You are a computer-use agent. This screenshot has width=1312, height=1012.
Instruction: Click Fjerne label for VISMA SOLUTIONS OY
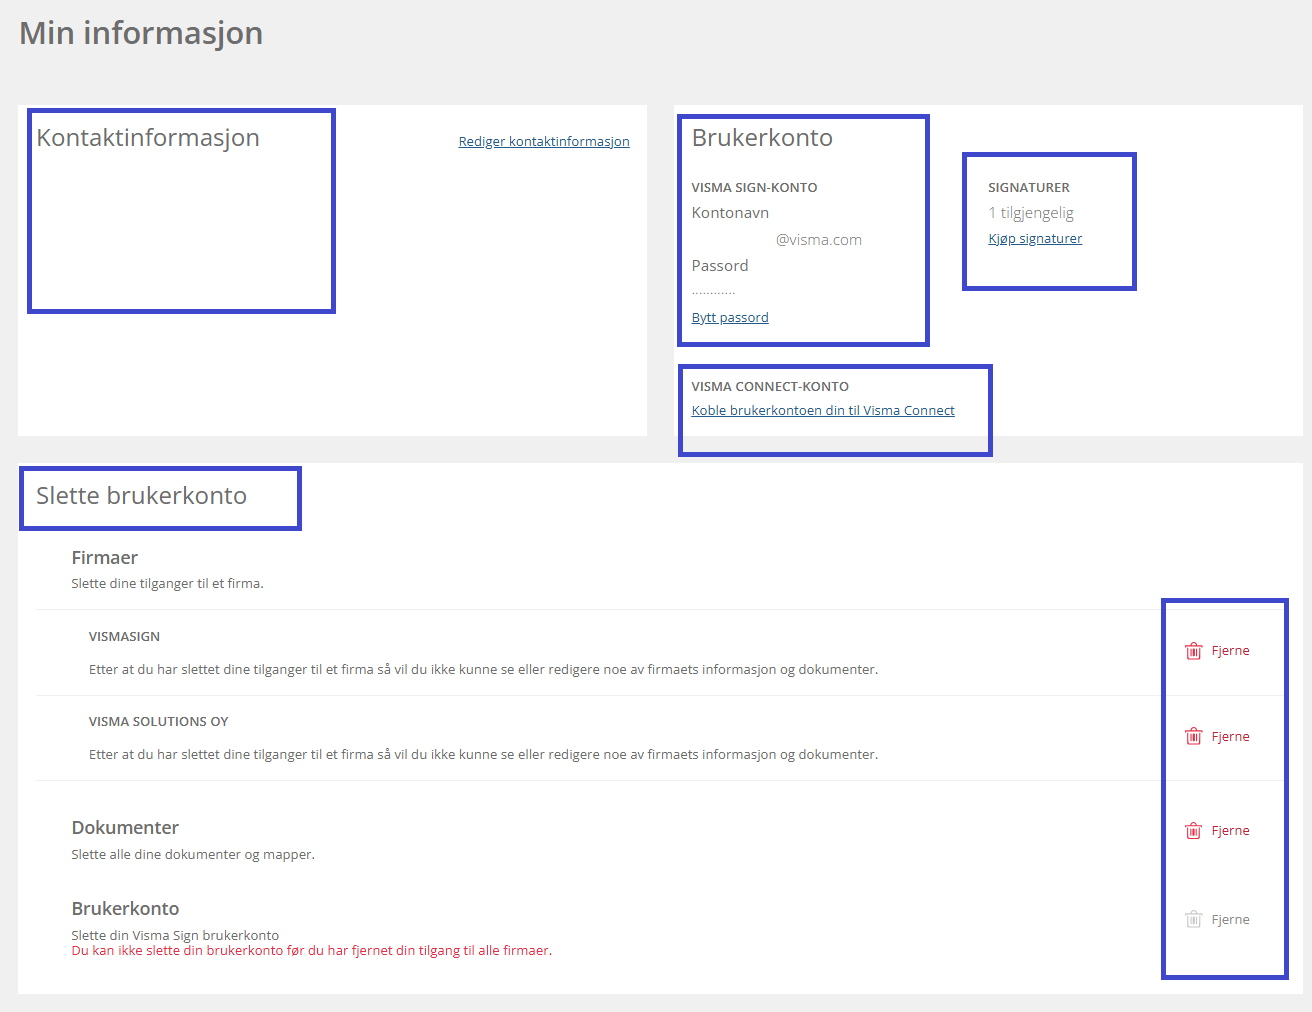tap(1230, 737)
